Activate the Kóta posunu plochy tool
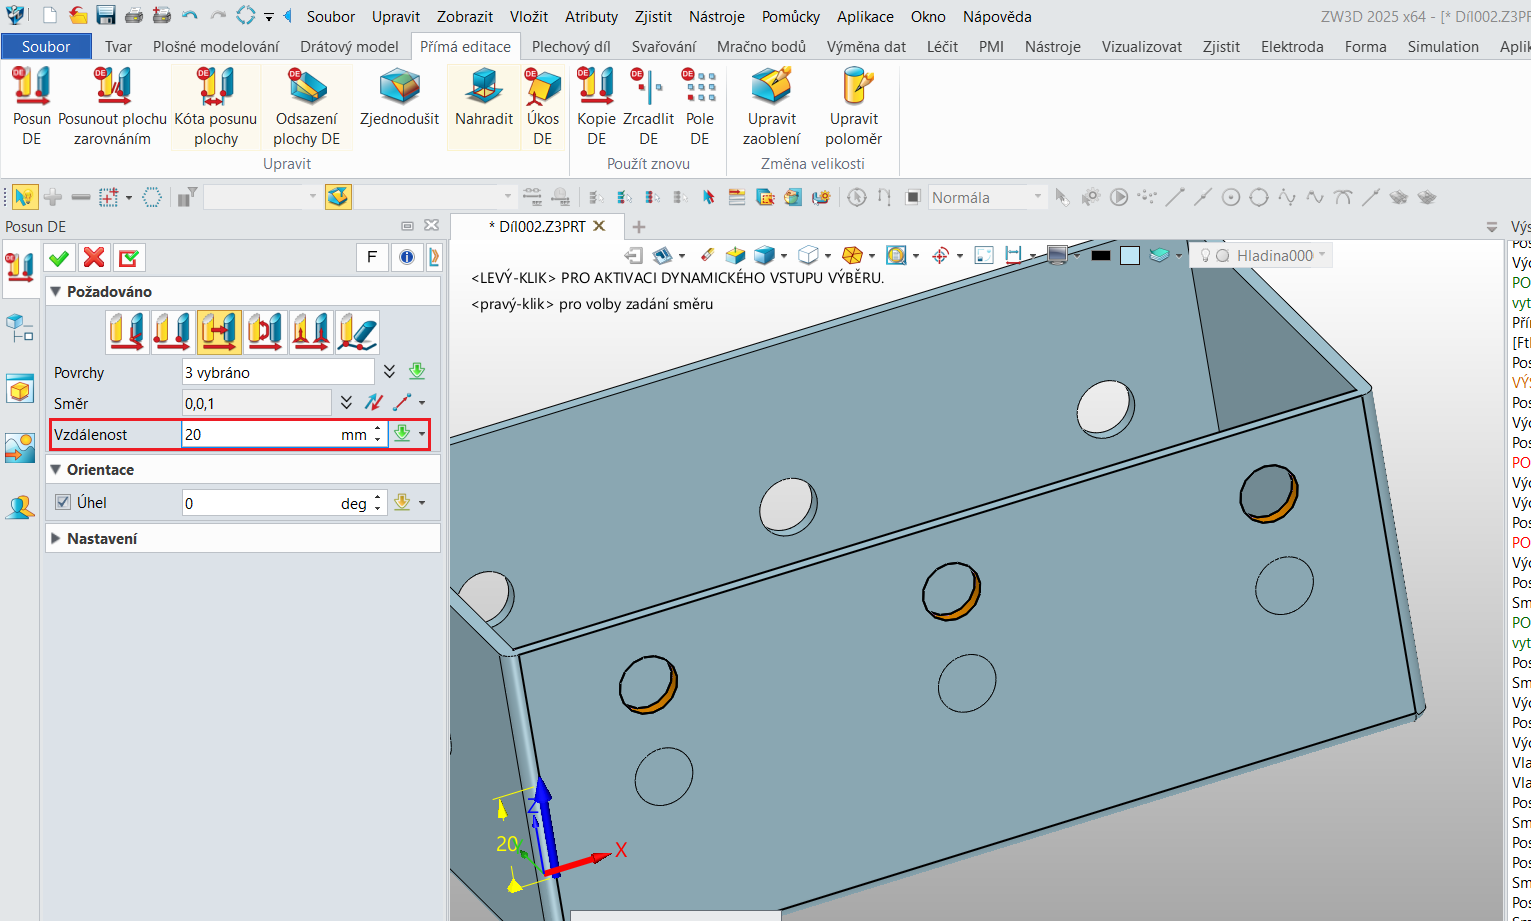Image resolution: width=1531 pixels, height=921 pixels. [x=216, y=107]
